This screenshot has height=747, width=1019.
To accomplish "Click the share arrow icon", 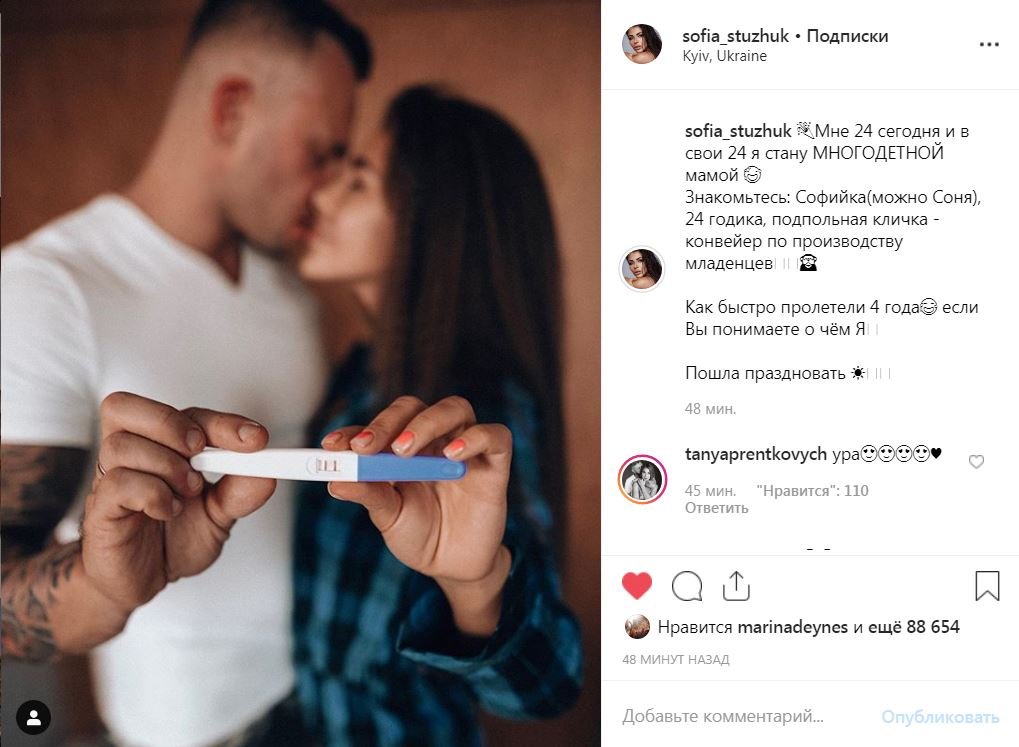I will tap(736, 586).
